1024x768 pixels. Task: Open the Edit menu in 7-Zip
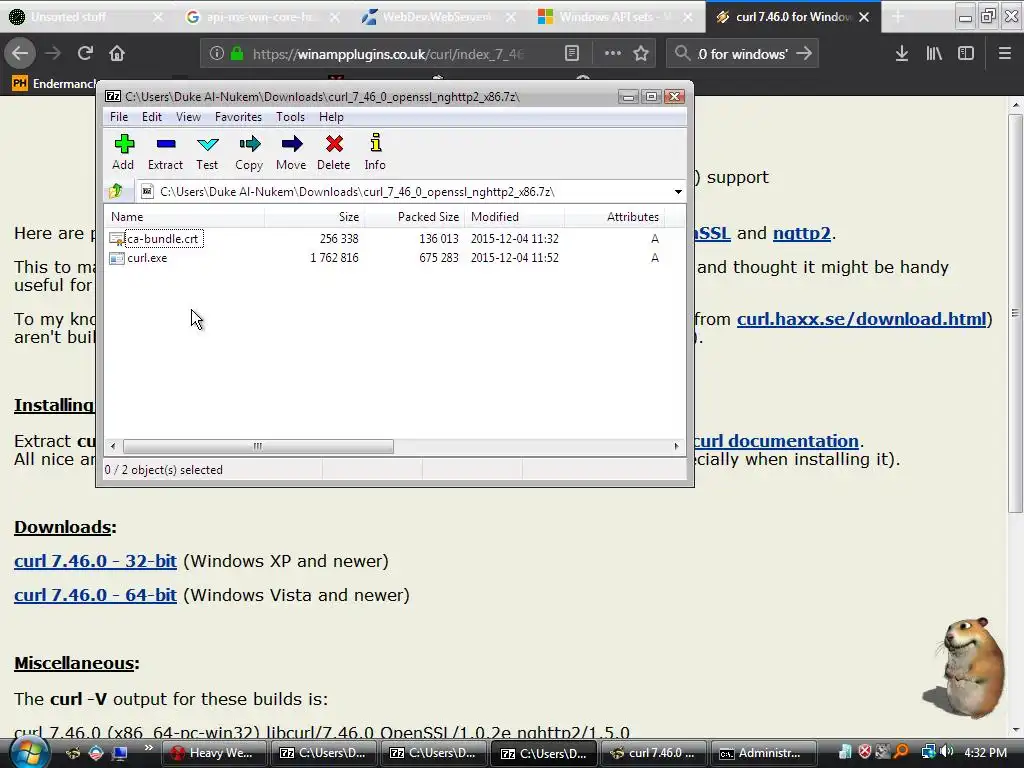152,117
